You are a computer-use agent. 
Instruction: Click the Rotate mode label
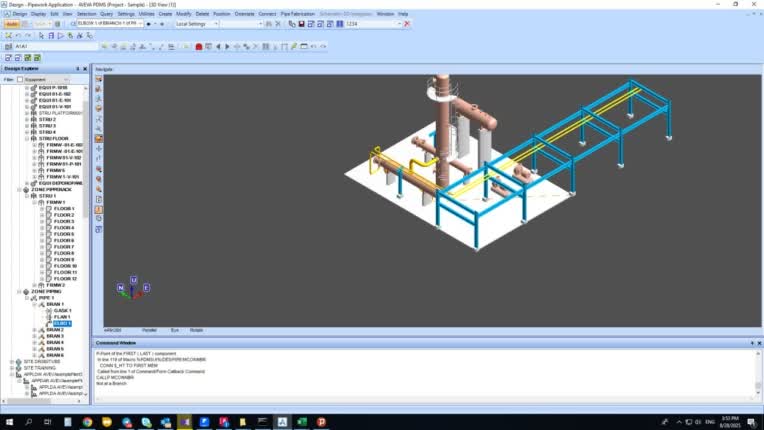pos(196,330)
